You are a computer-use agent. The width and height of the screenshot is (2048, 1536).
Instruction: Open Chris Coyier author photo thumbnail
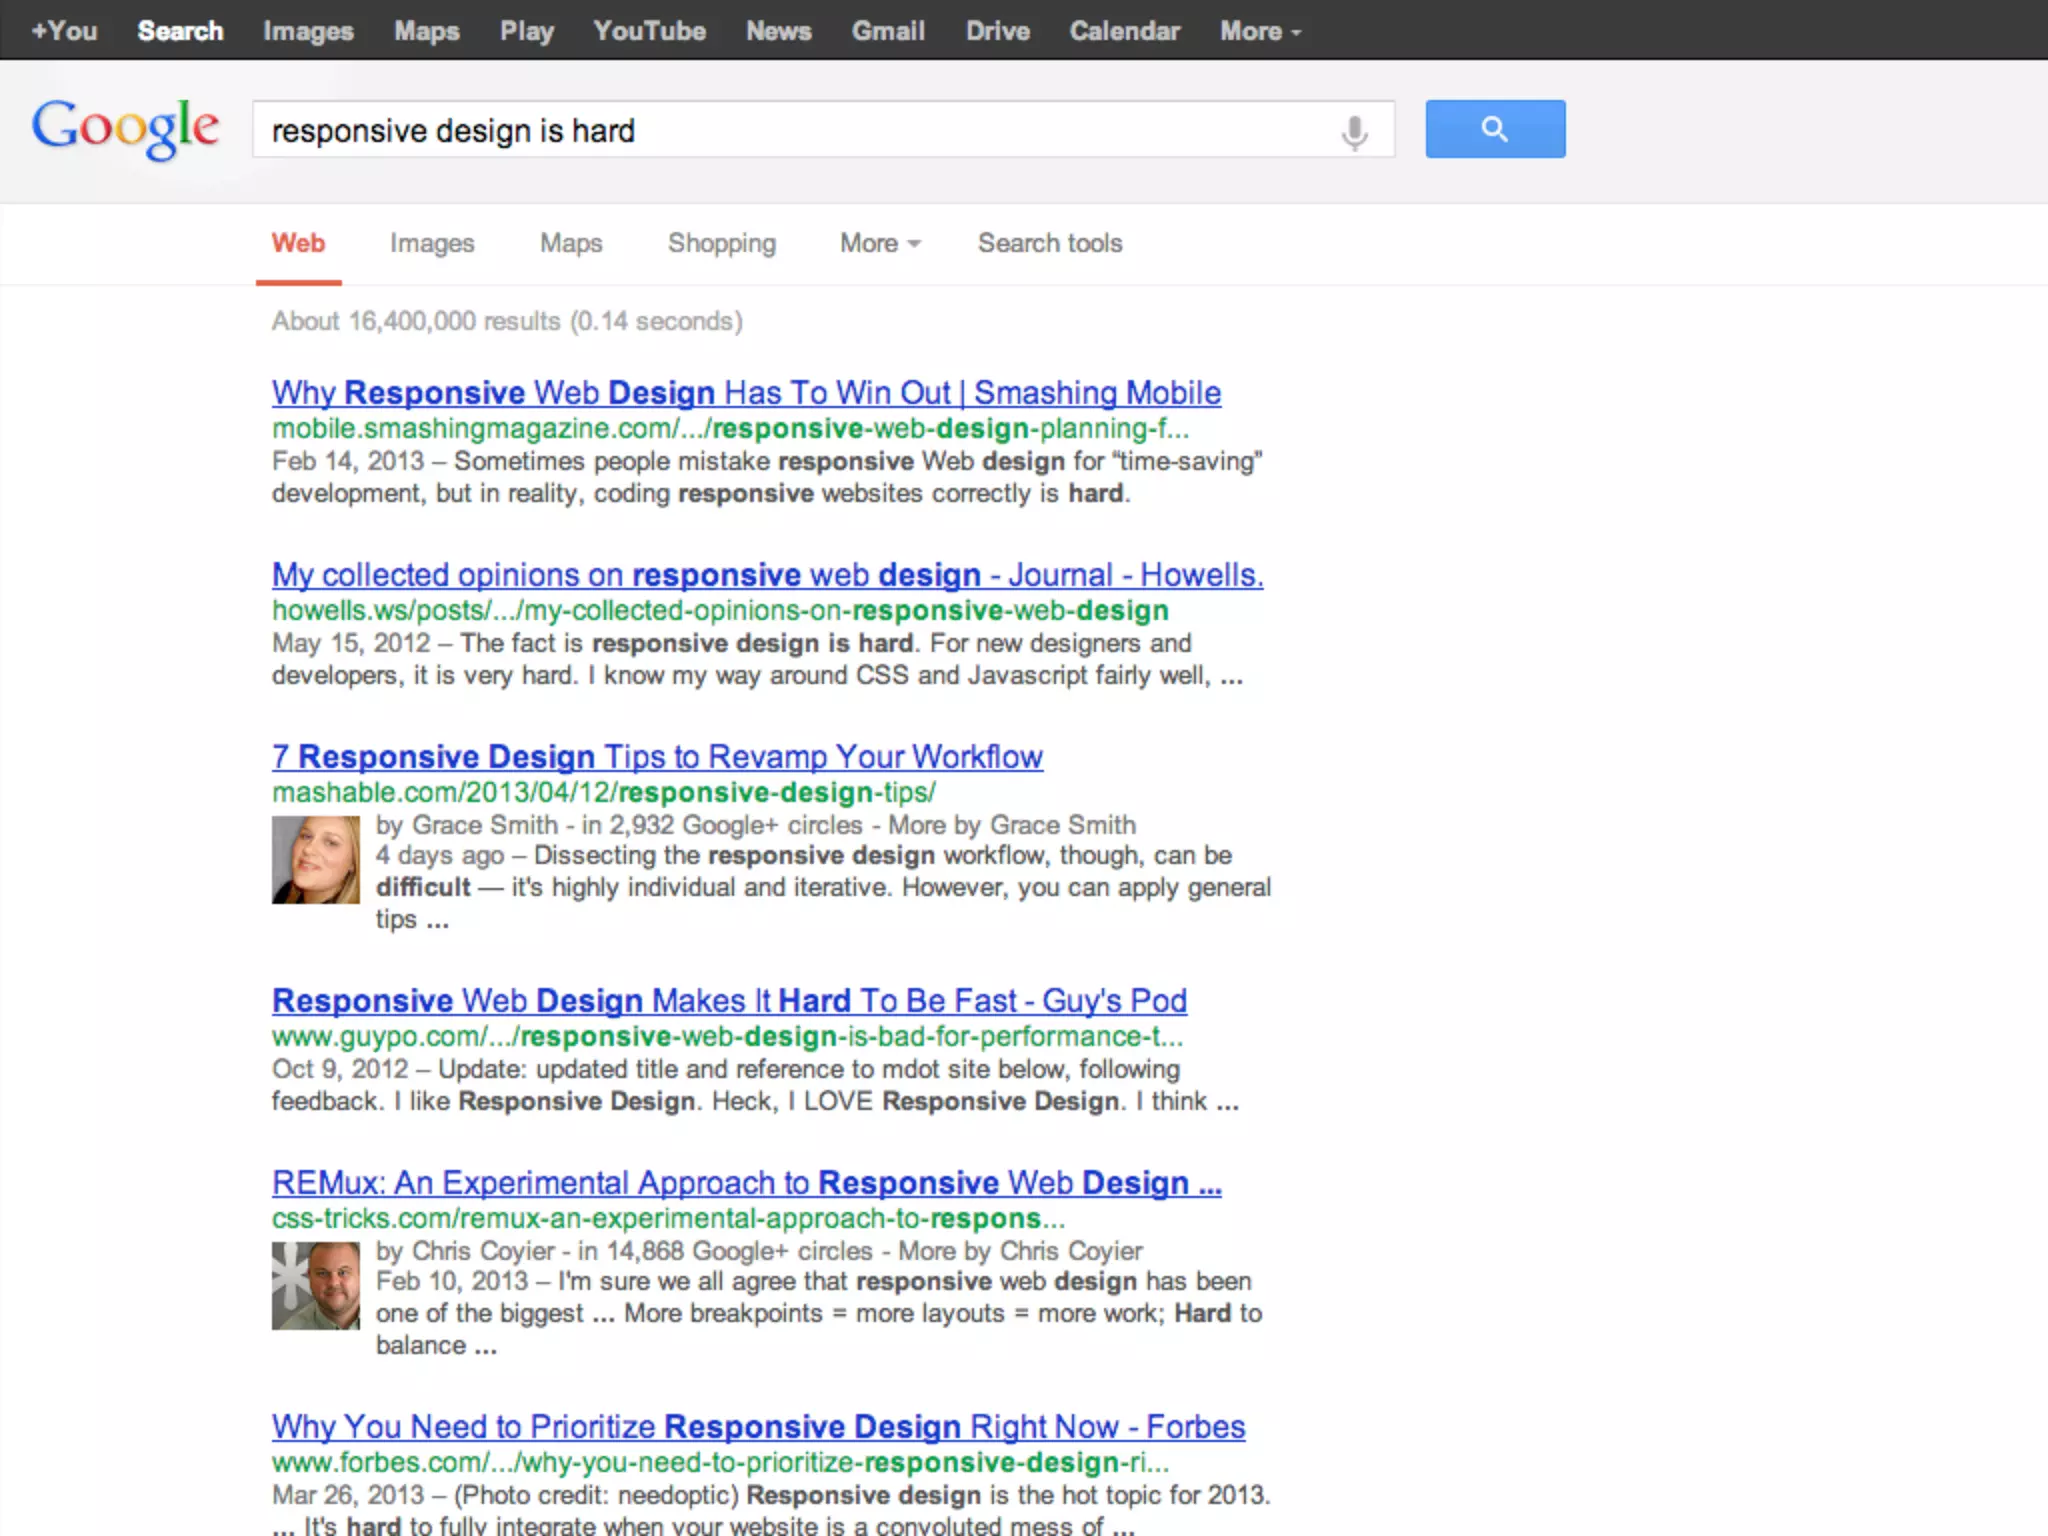coord(315,1285)
